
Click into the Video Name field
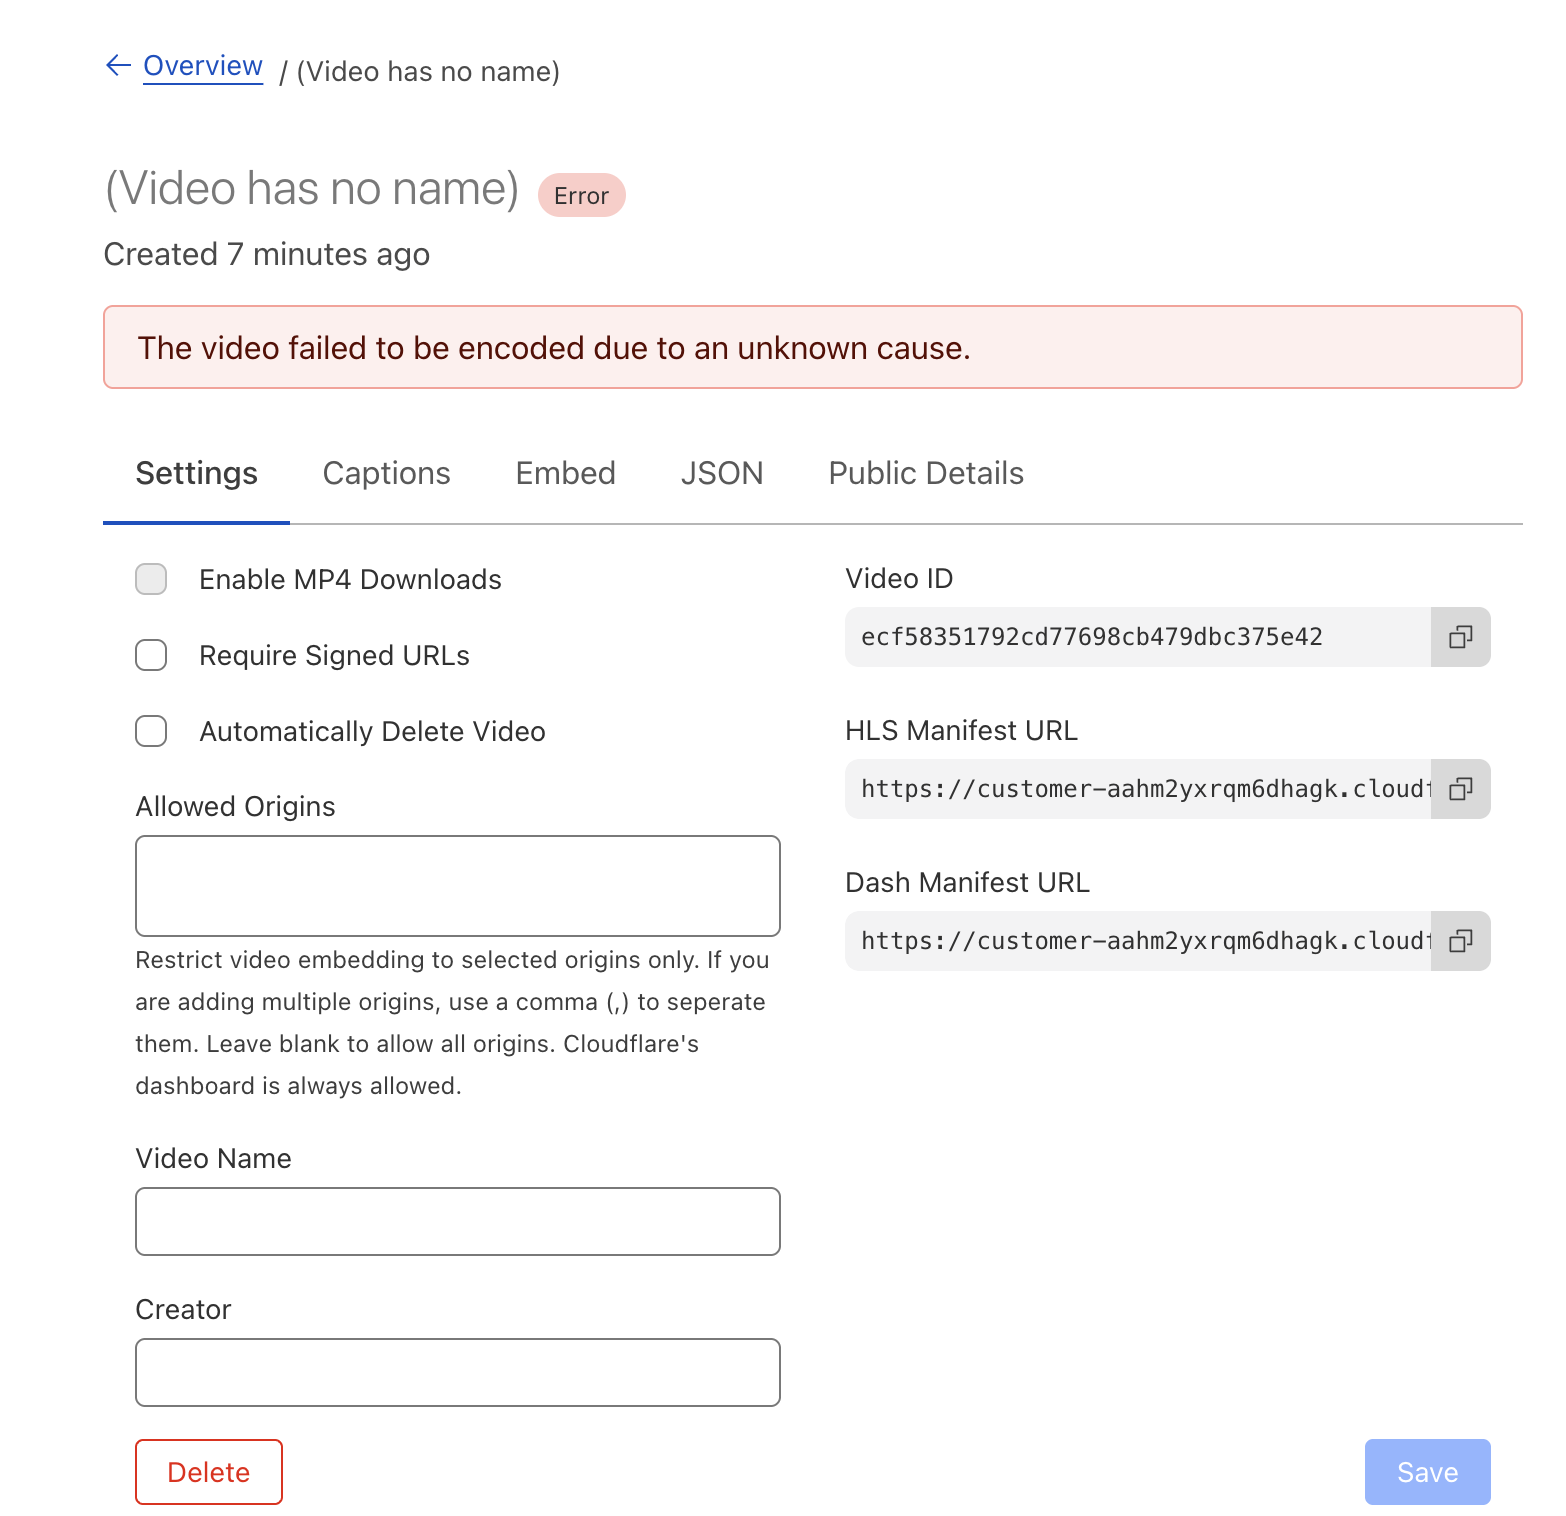[457, 1221]
